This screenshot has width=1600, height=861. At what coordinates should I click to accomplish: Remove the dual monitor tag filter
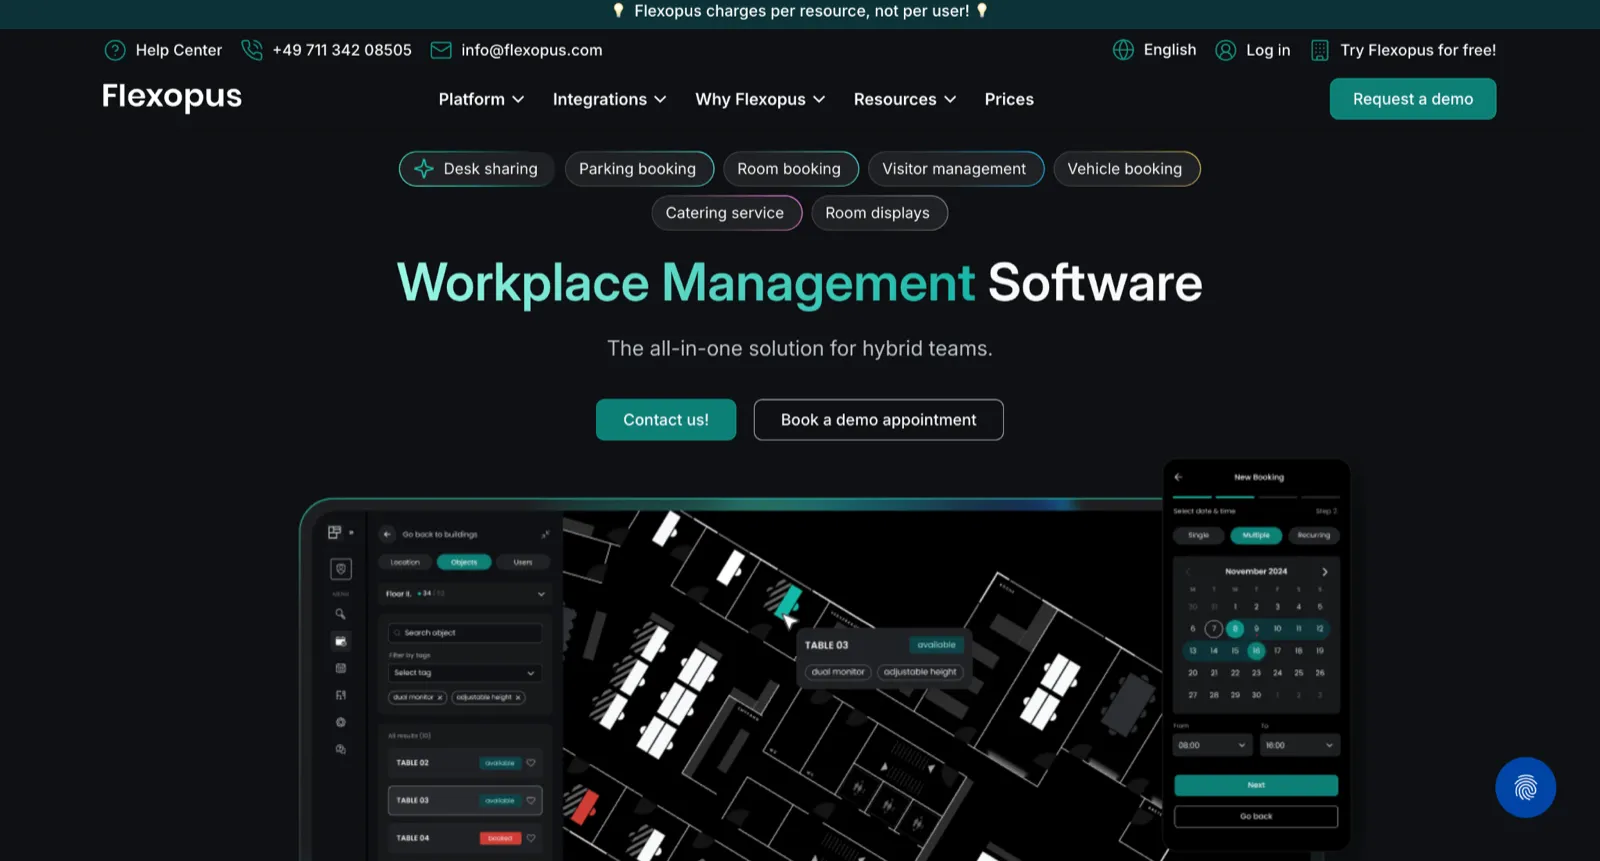[x=440, y=698]
